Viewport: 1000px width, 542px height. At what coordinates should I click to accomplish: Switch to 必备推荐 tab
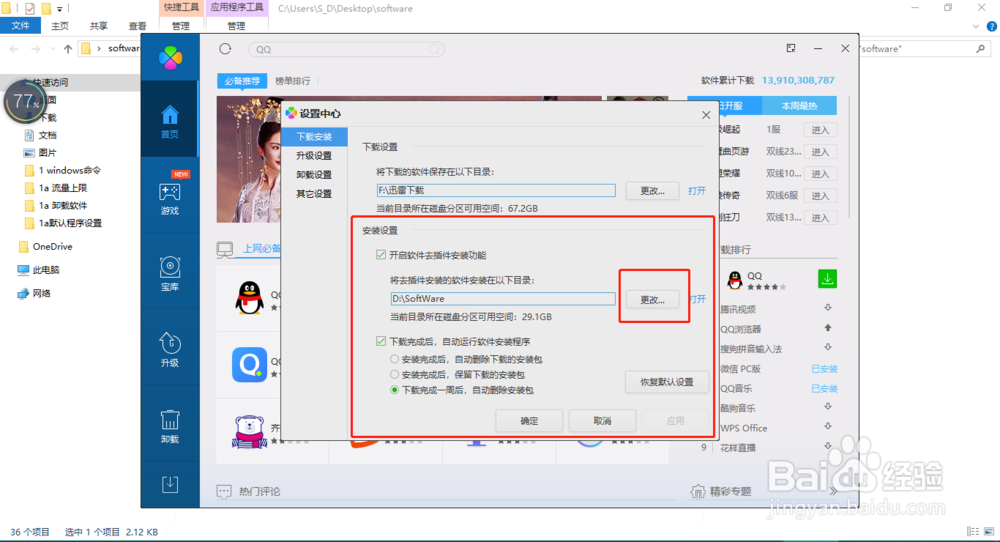click(242, 81)
